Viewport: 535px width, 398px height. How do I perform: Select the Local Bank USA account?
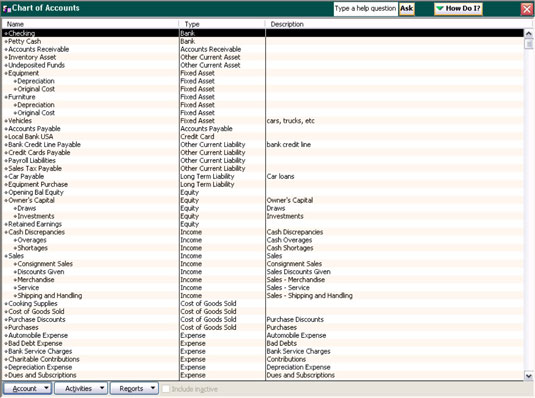click(31, 137)
